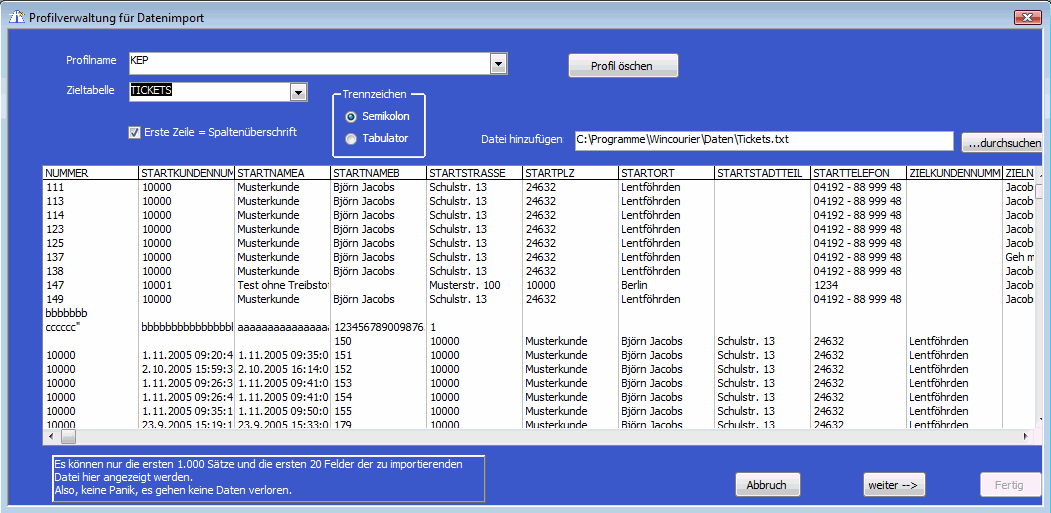Click the Abbruch button
Screen dimensions: 1051x513
pyautogui.click(x=767, y=485)
